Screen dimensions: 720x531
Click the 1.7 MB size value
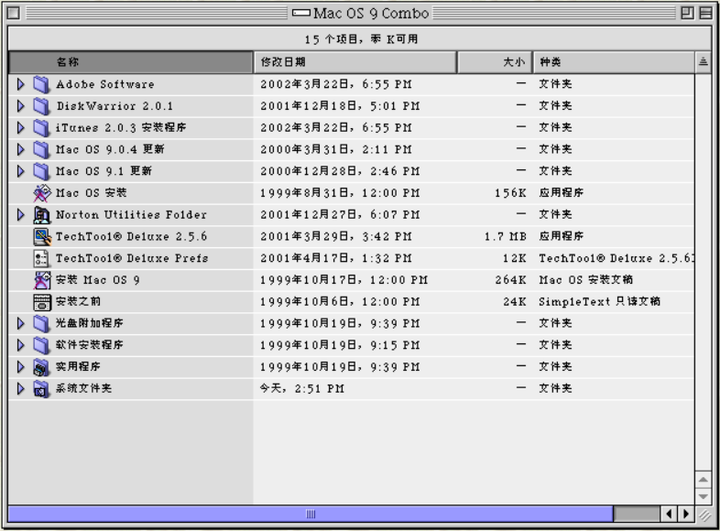point(505,237)
